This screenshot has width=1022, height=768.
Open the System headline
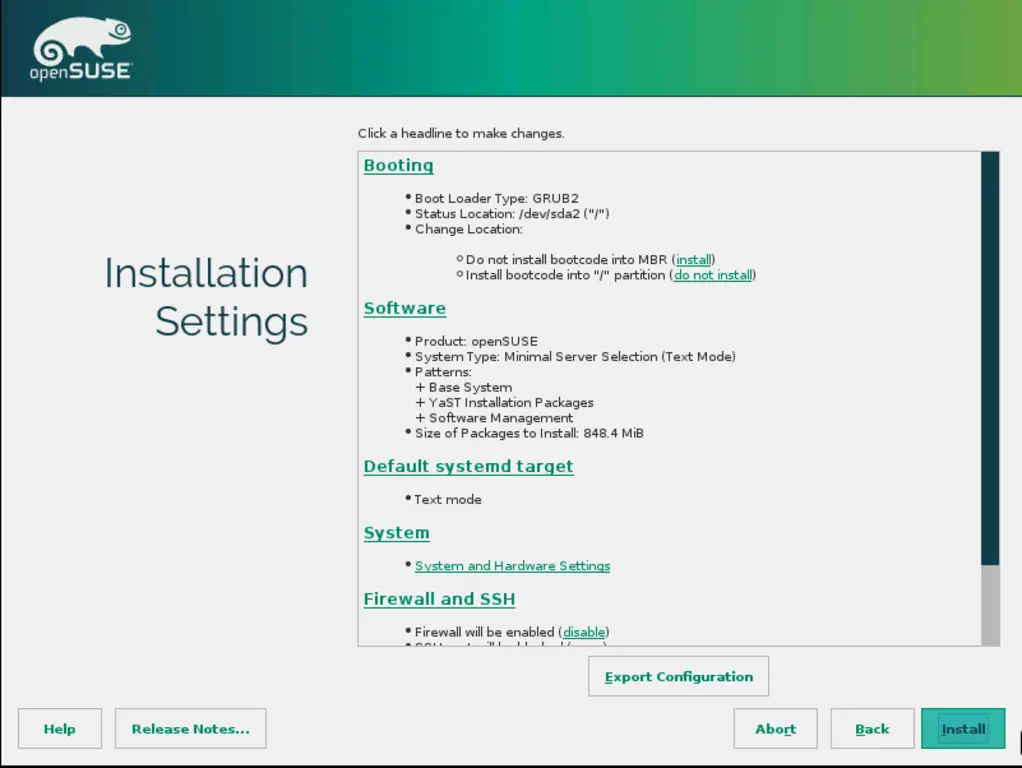click(x=396, y=533)
